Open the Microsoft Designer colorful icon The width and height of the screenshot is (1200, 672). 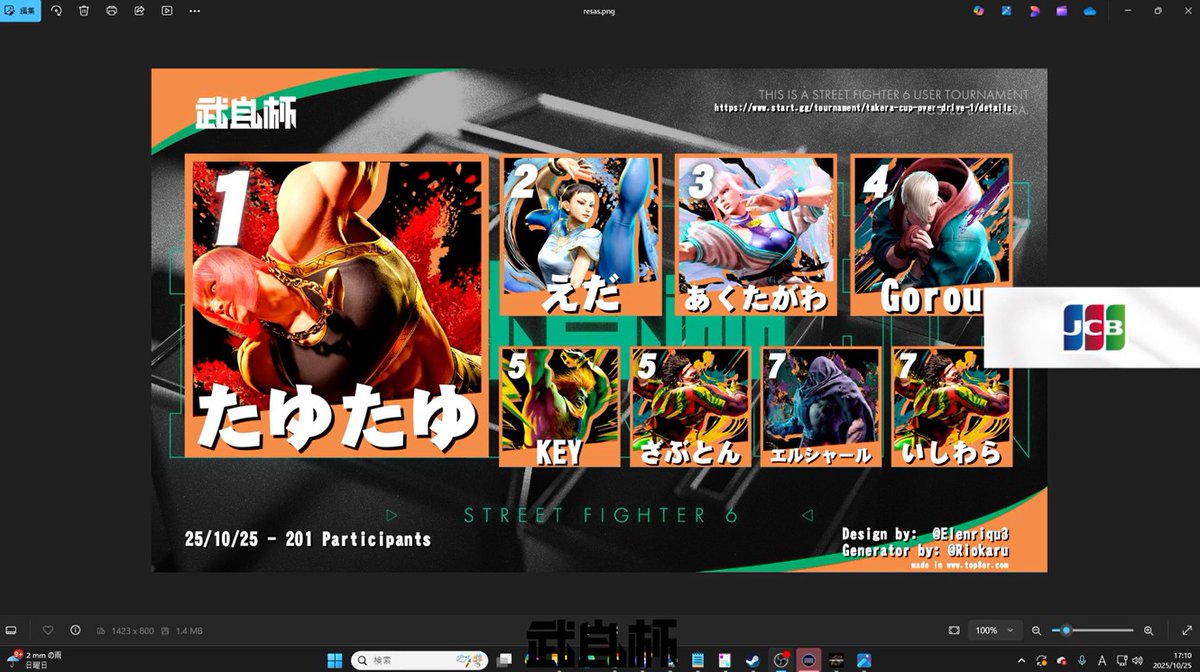coord(979,11)
